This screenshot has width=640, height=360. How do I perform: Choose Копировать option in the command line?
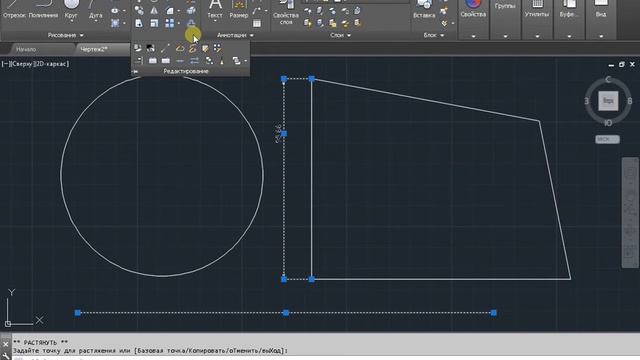coord(208,351)
